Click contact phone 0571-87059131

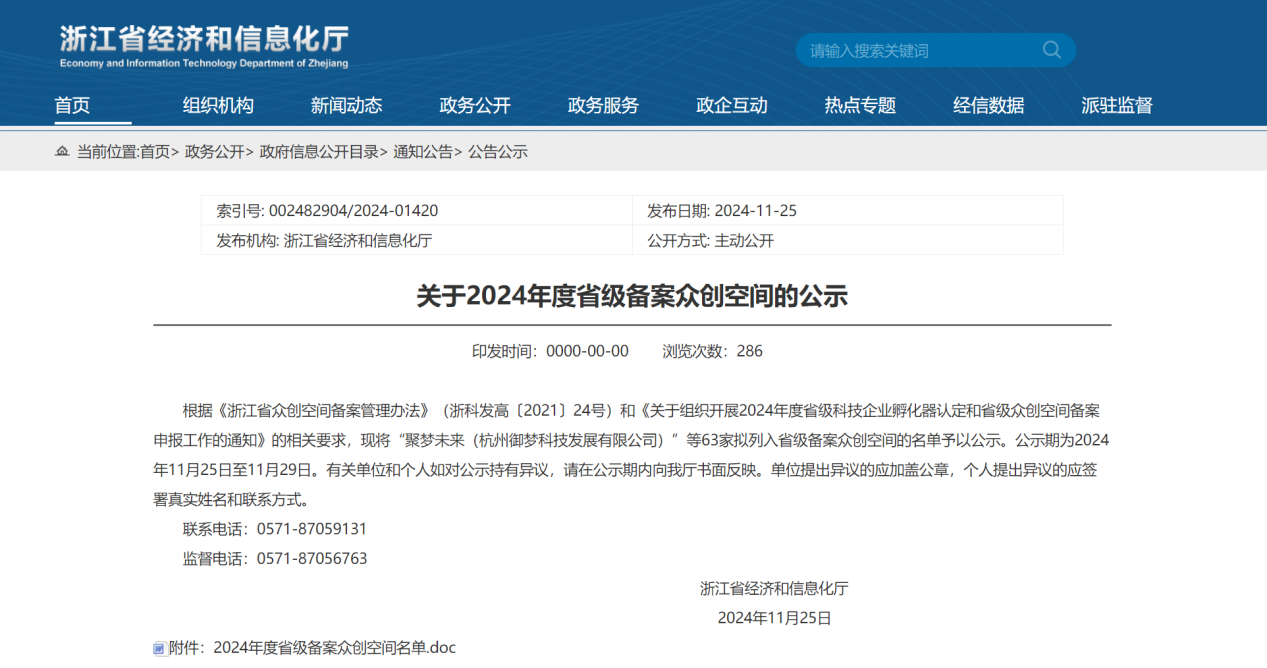(312, 529)
